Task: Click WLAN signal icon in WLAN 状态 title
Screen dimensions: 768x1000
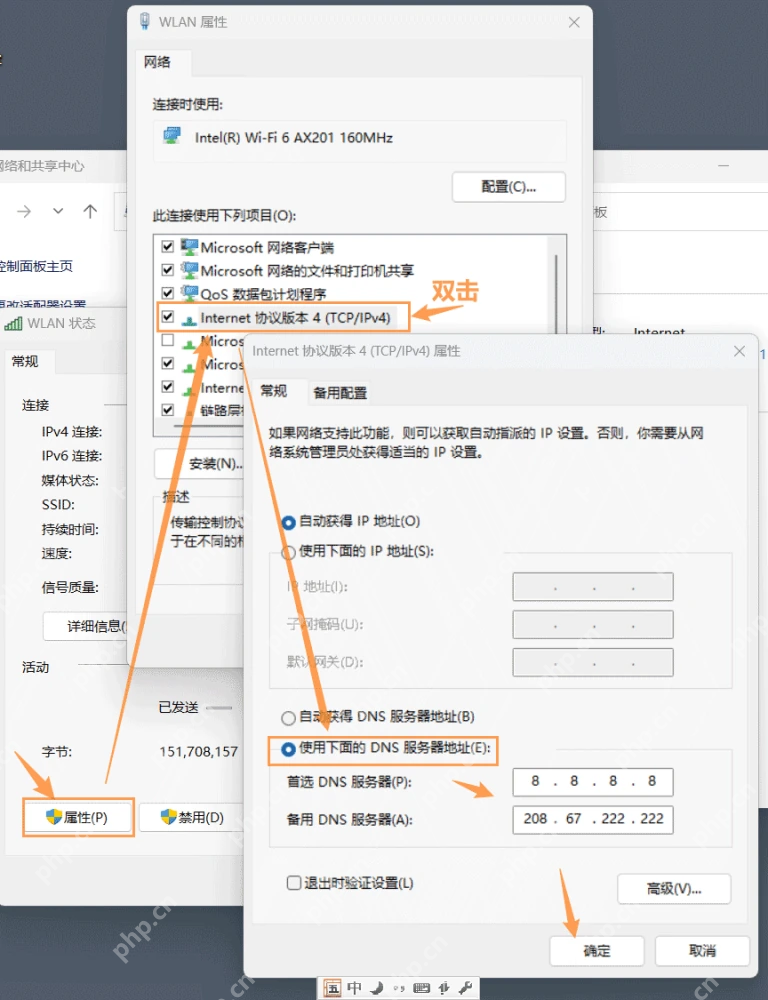Action: pos(13,323)
